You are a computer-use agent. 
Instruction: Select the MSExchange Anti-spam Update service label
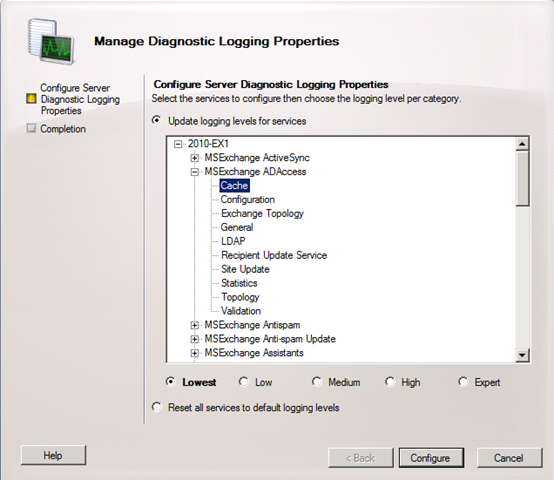point(270,339)
